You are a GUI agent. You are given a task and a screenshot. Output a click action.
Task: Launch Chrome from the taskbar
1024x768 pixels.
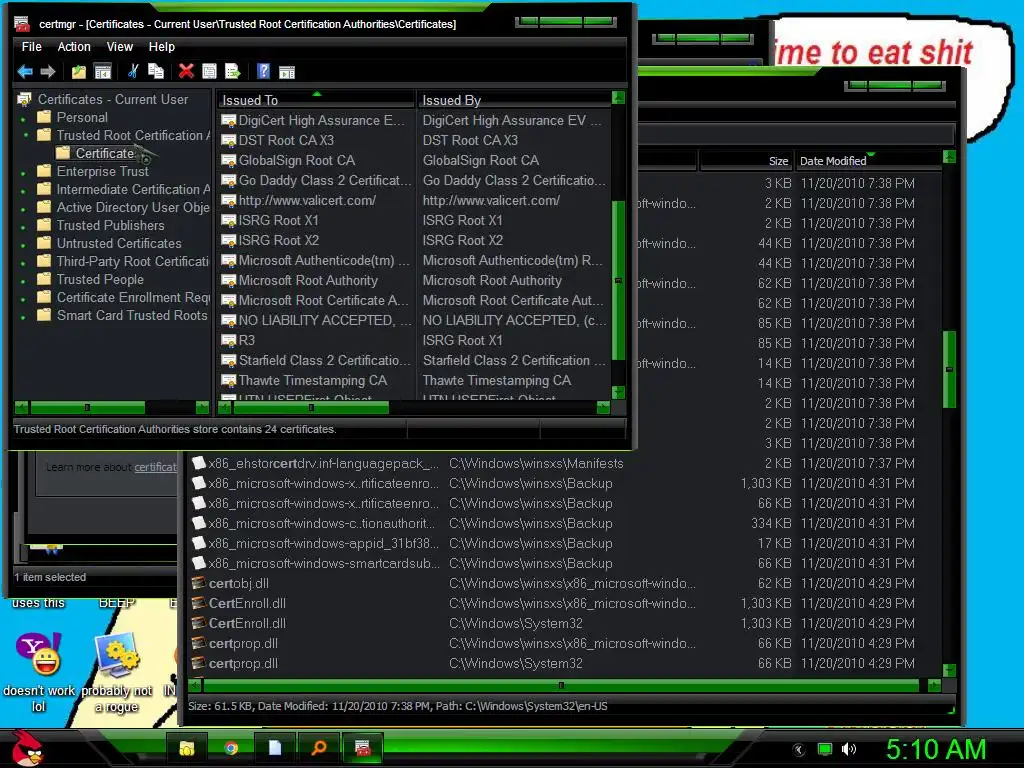tap(231, 748)
